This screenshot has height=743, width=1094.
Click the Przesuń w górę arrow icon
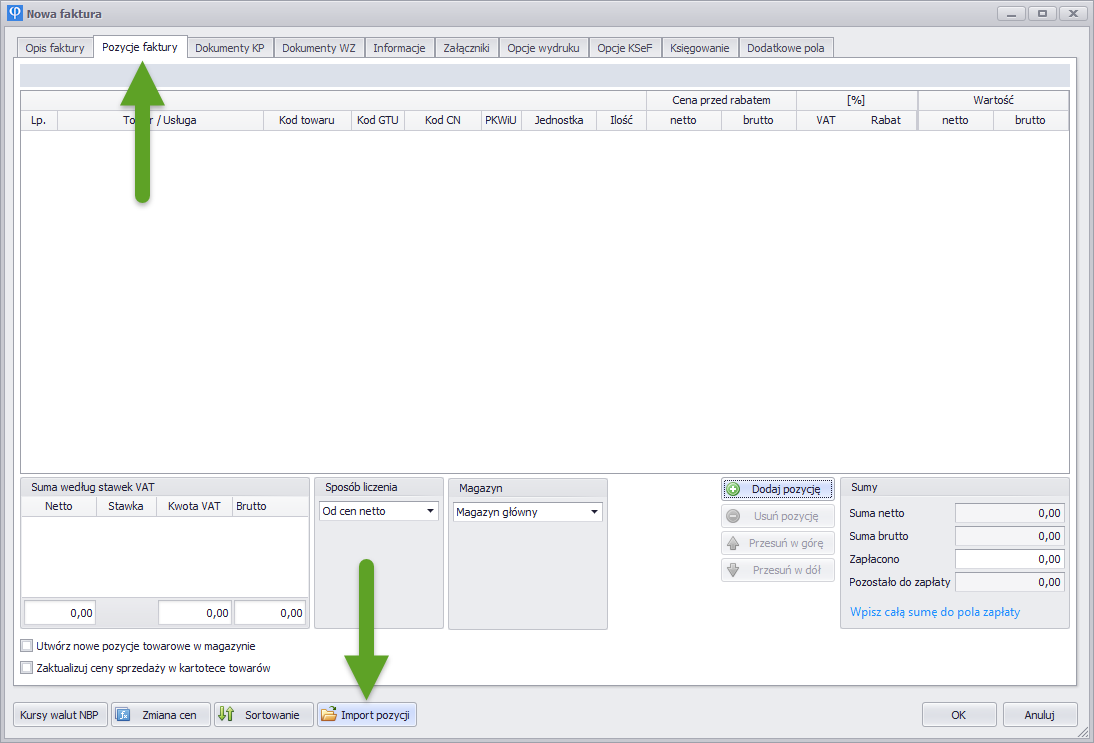click(x=733, y=543)
